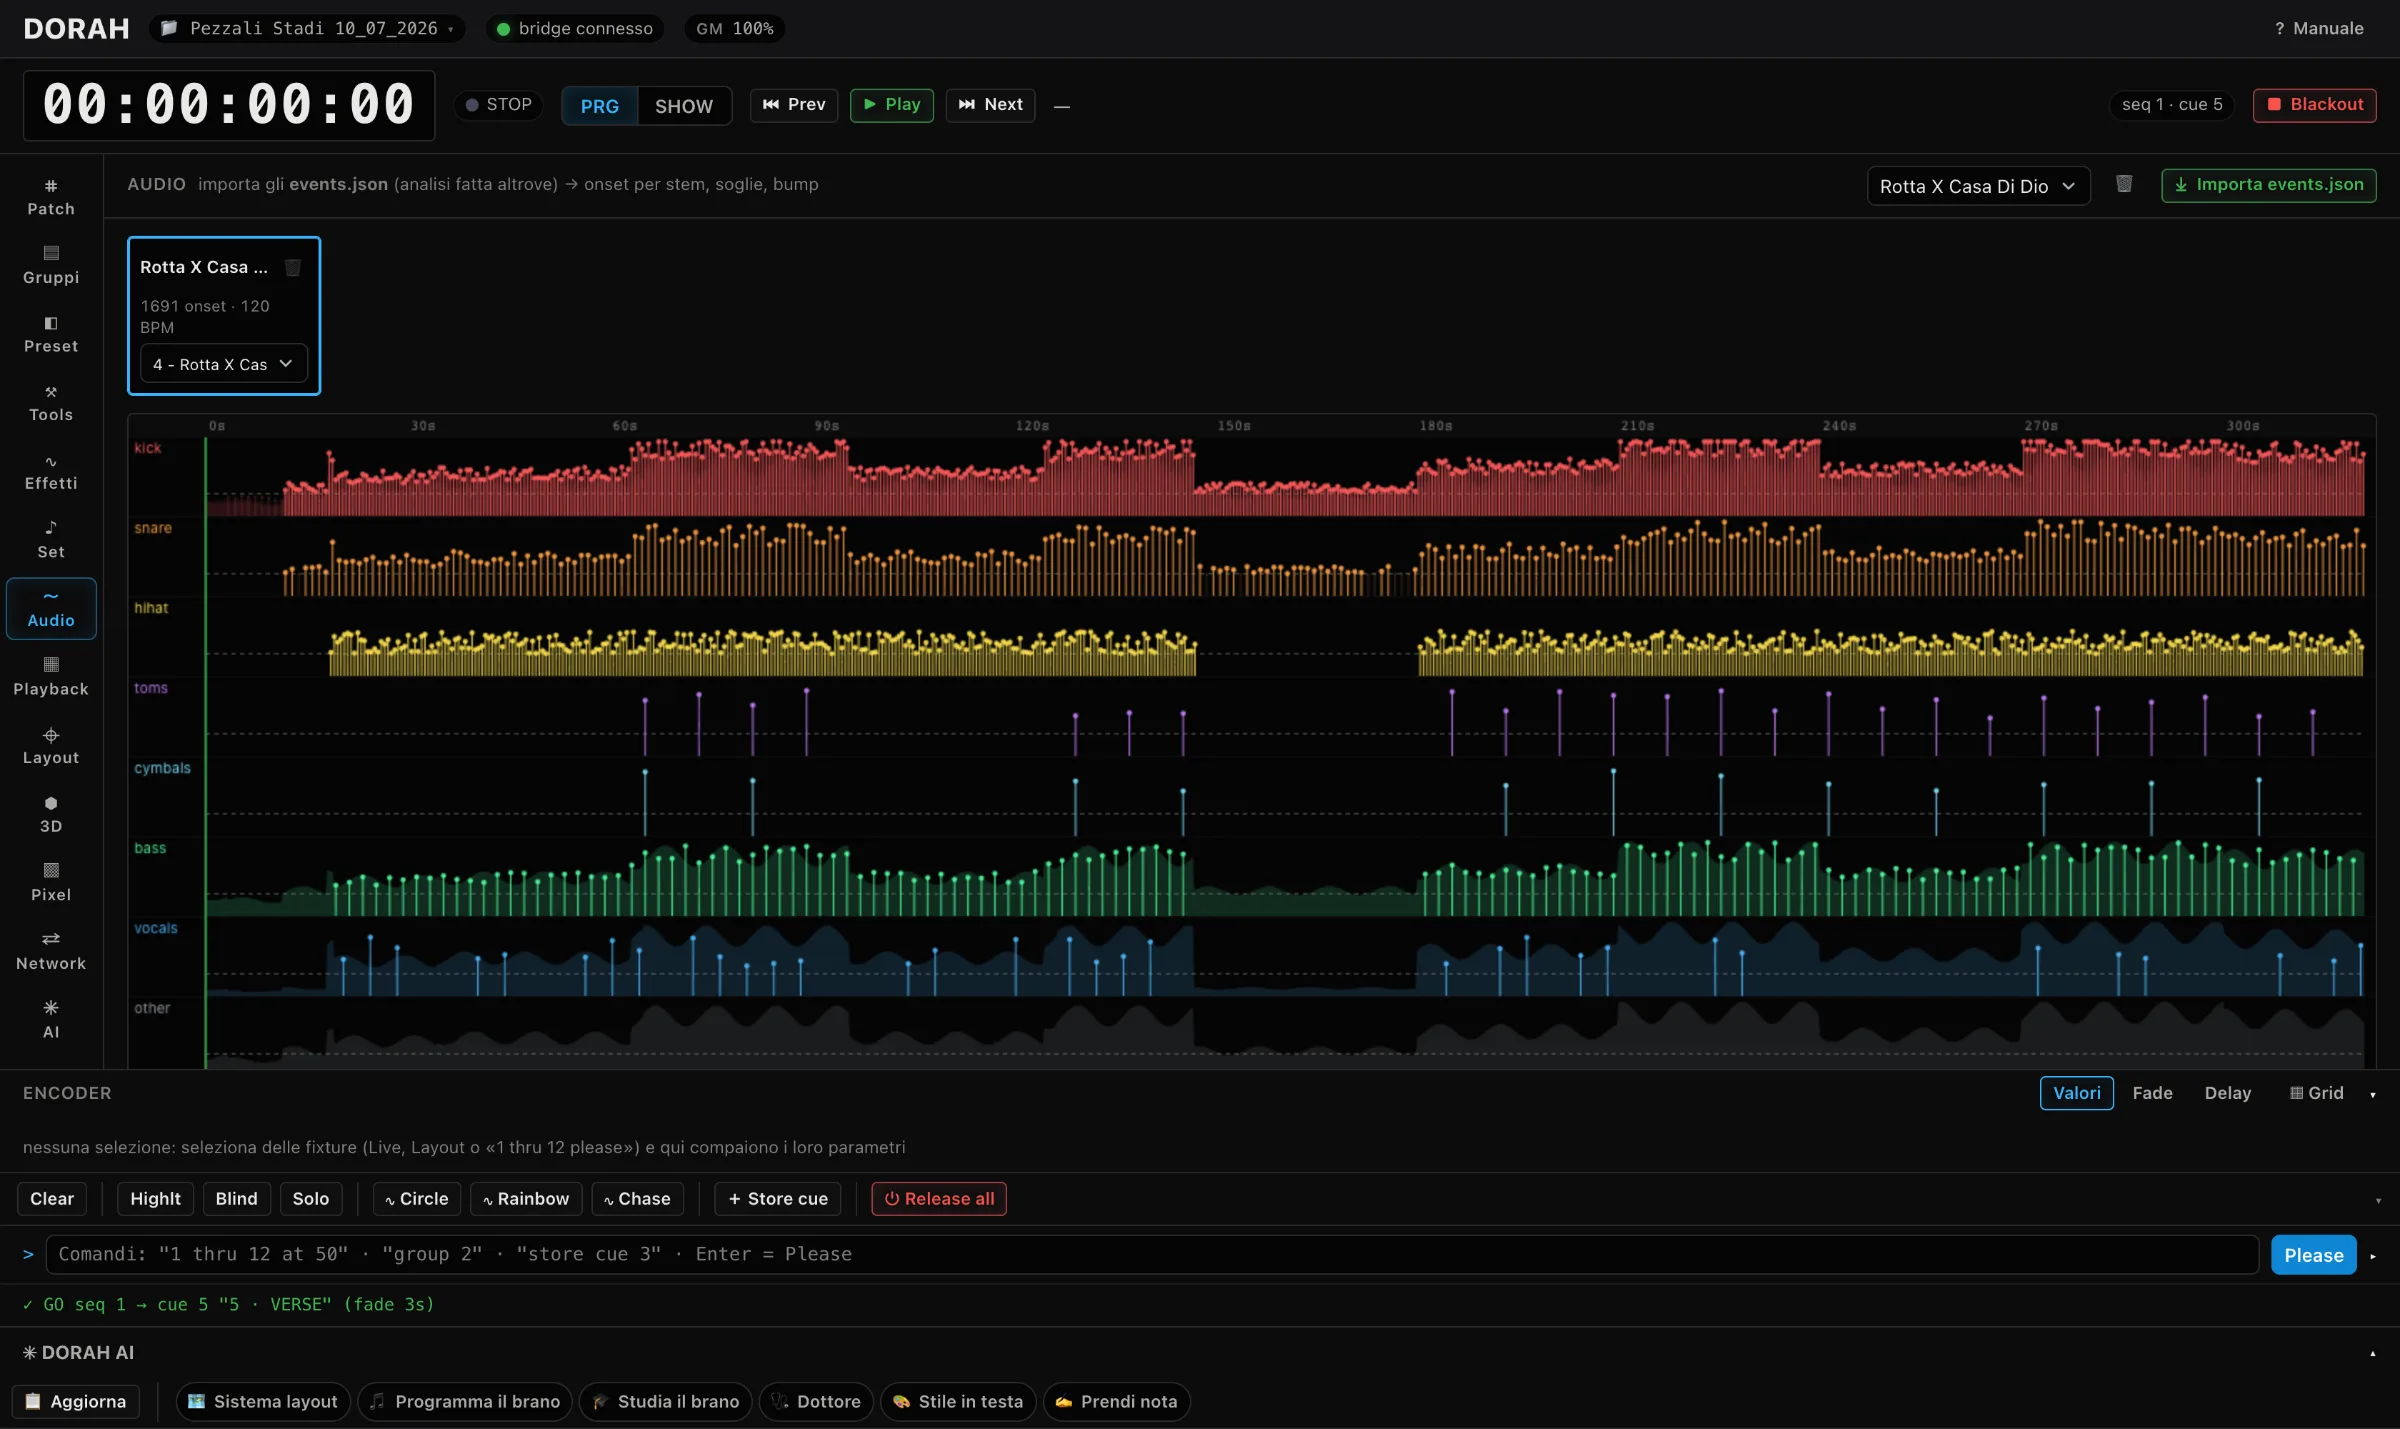Start playback with Play button
This screenshot has width=2400, height=1429.
tap(892, 104)
